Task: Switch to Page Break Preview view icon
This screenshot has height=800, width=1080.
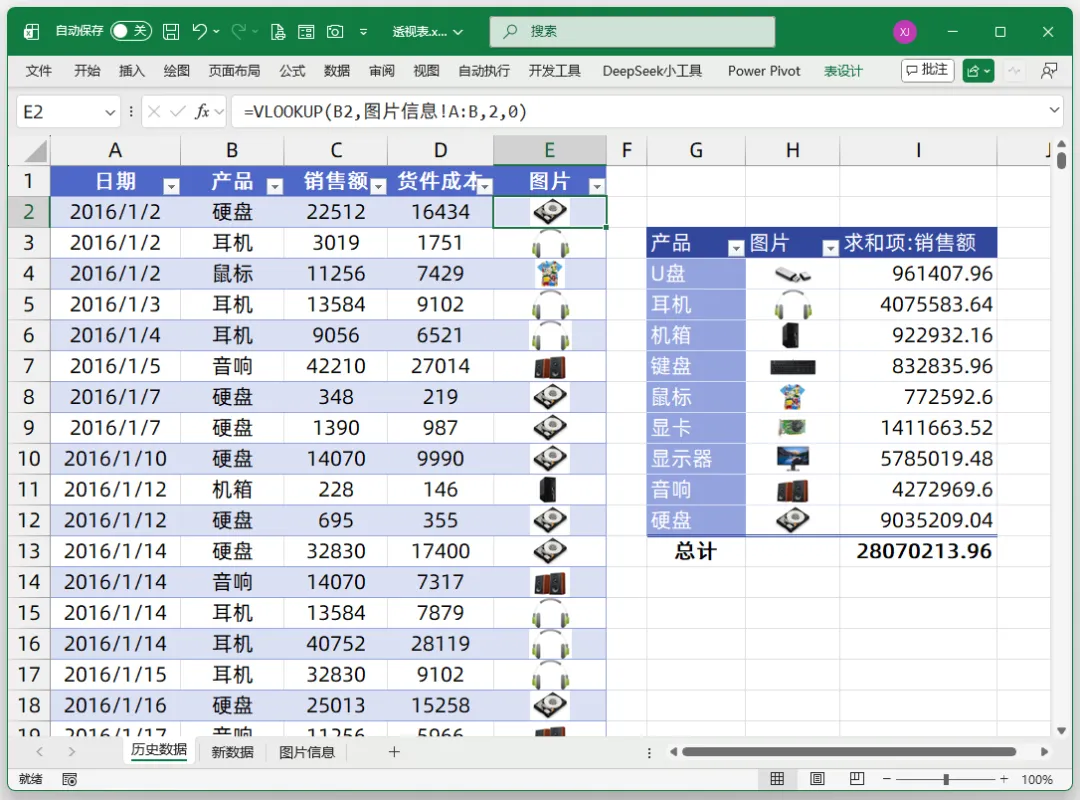Action: coord(856,779)
